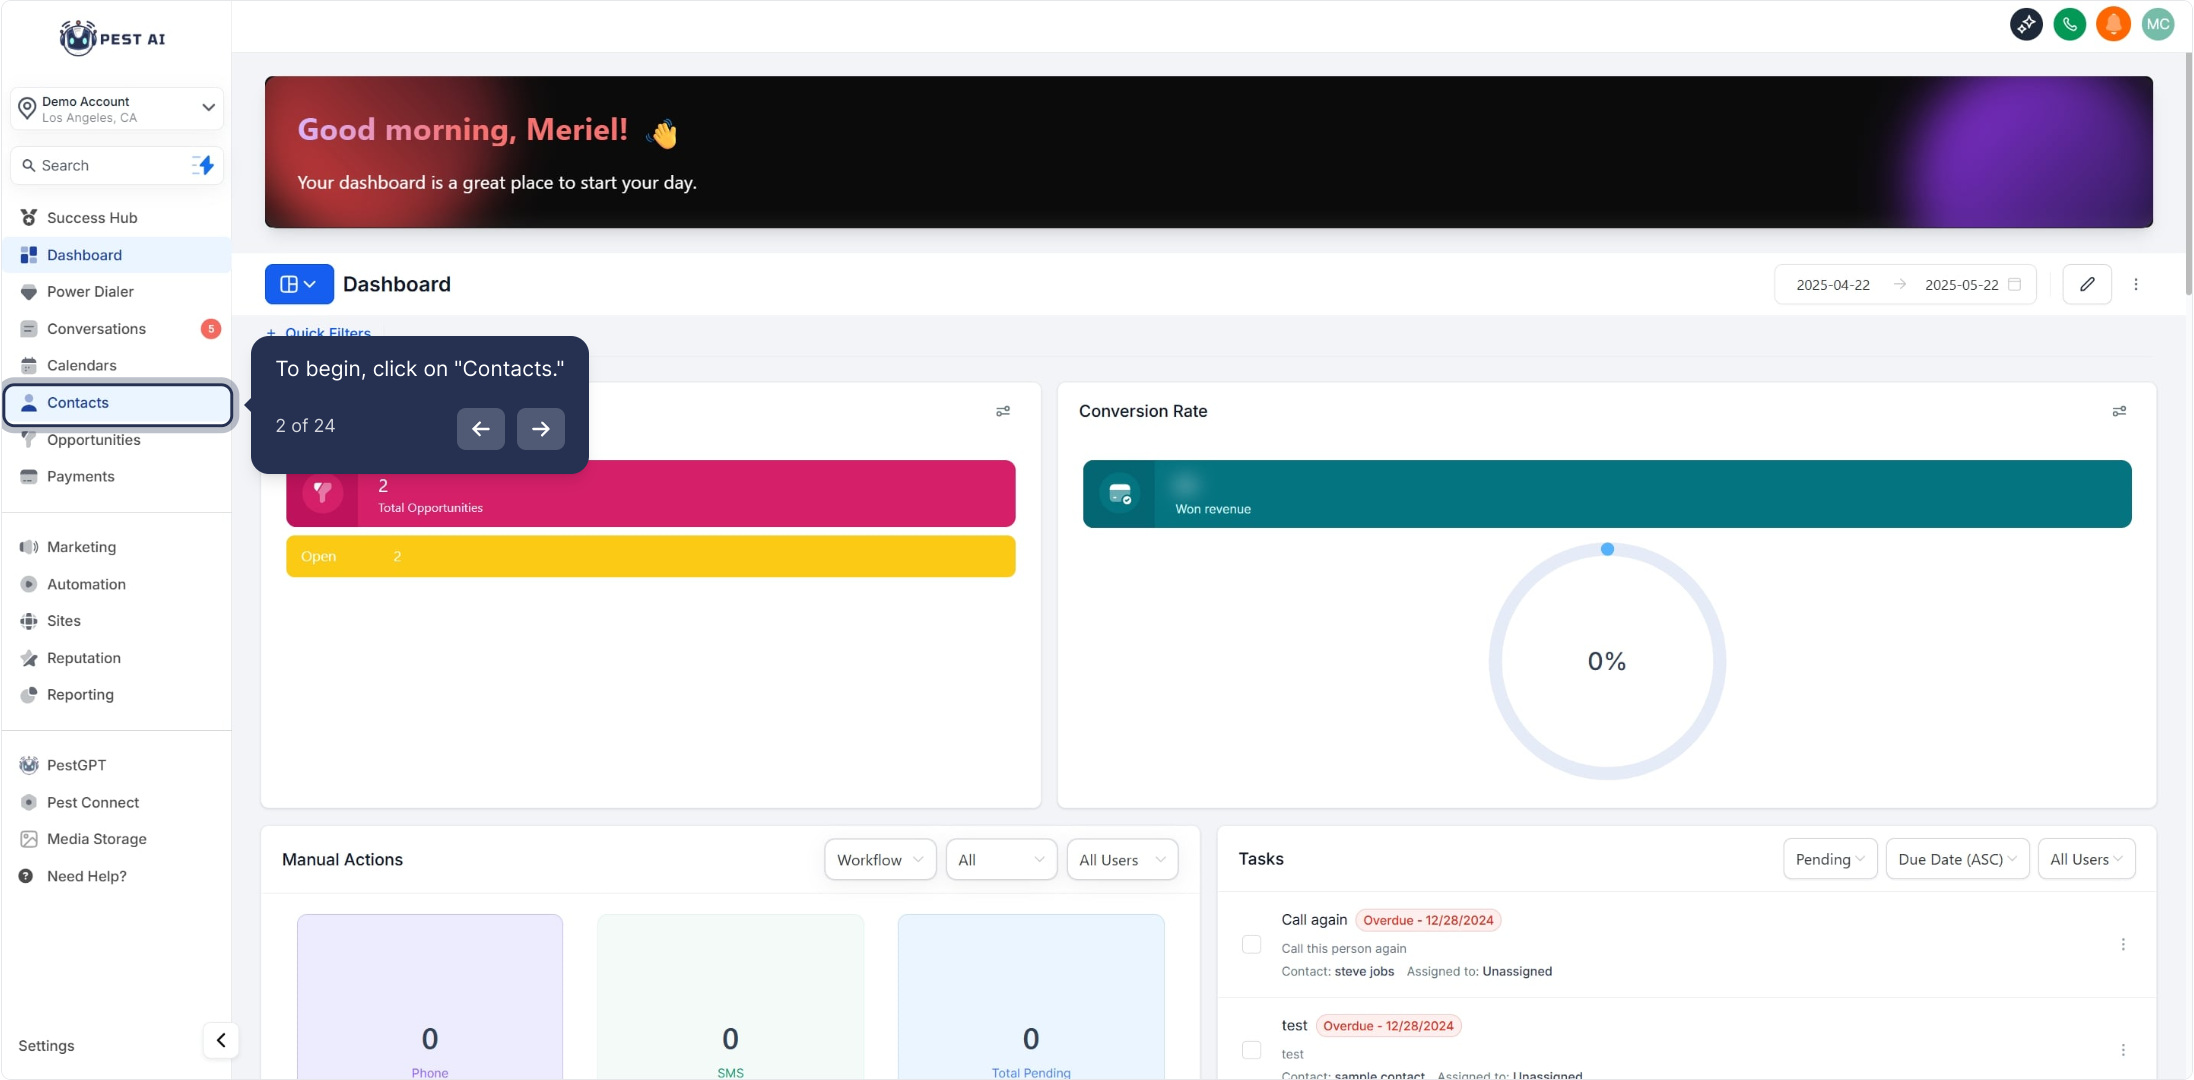Screen dimensions: 2194x1080
Task: Expand the Demo Account location dropdown
Action: tap(117, 108)
